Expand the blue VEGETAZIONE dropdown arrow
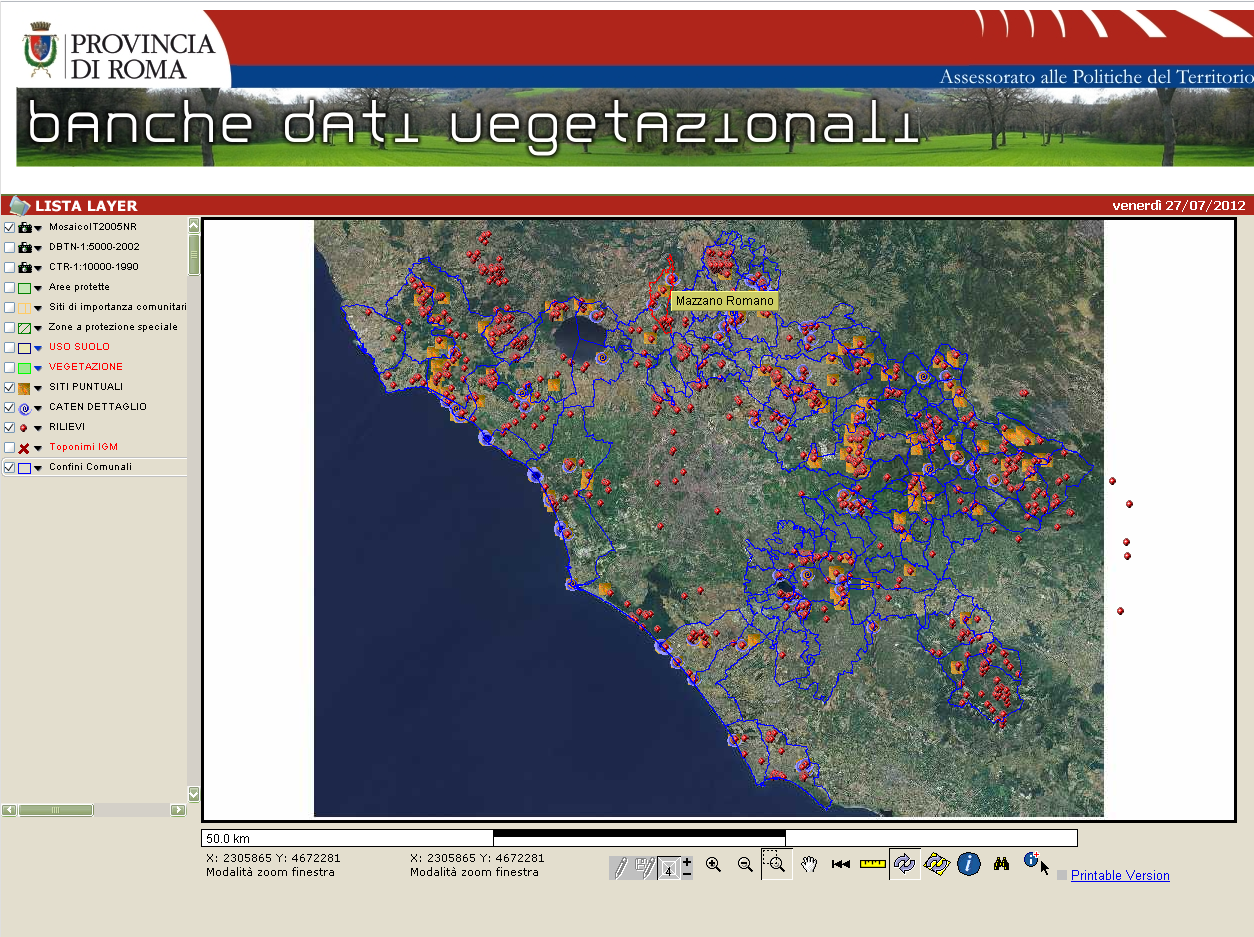1254x937 pixels. (38, 369)
